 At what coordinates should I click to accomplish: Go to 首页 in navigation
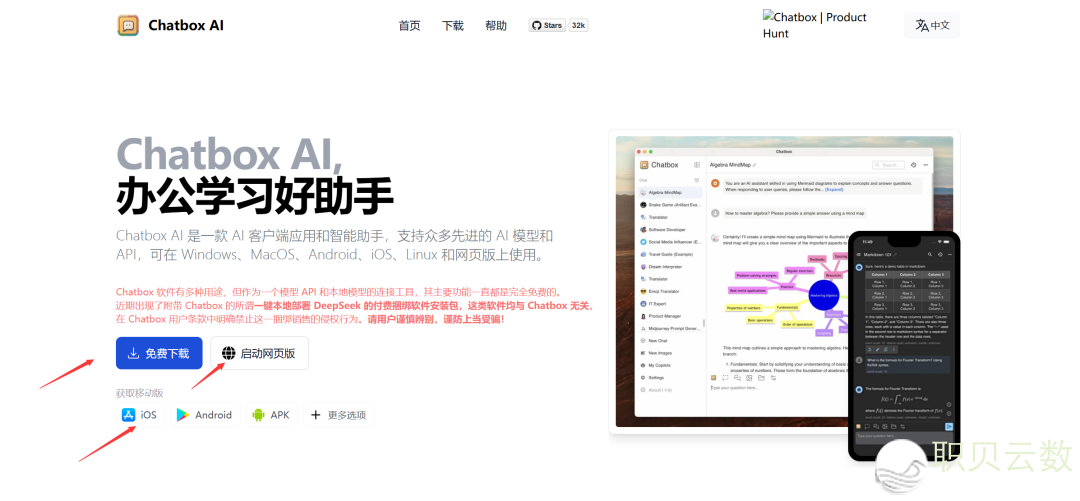pyautogui.click(x=409, y=25)
